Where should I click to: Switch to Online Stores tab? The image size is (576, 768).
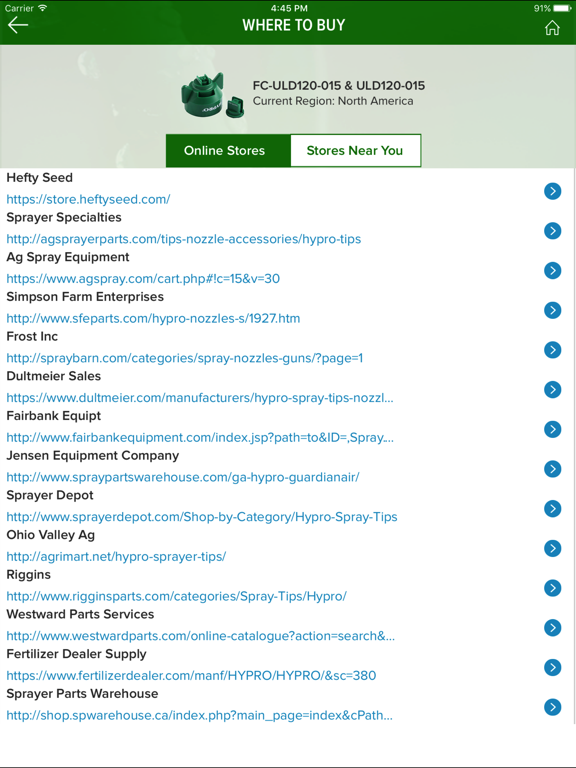click(x=228, y=150)
